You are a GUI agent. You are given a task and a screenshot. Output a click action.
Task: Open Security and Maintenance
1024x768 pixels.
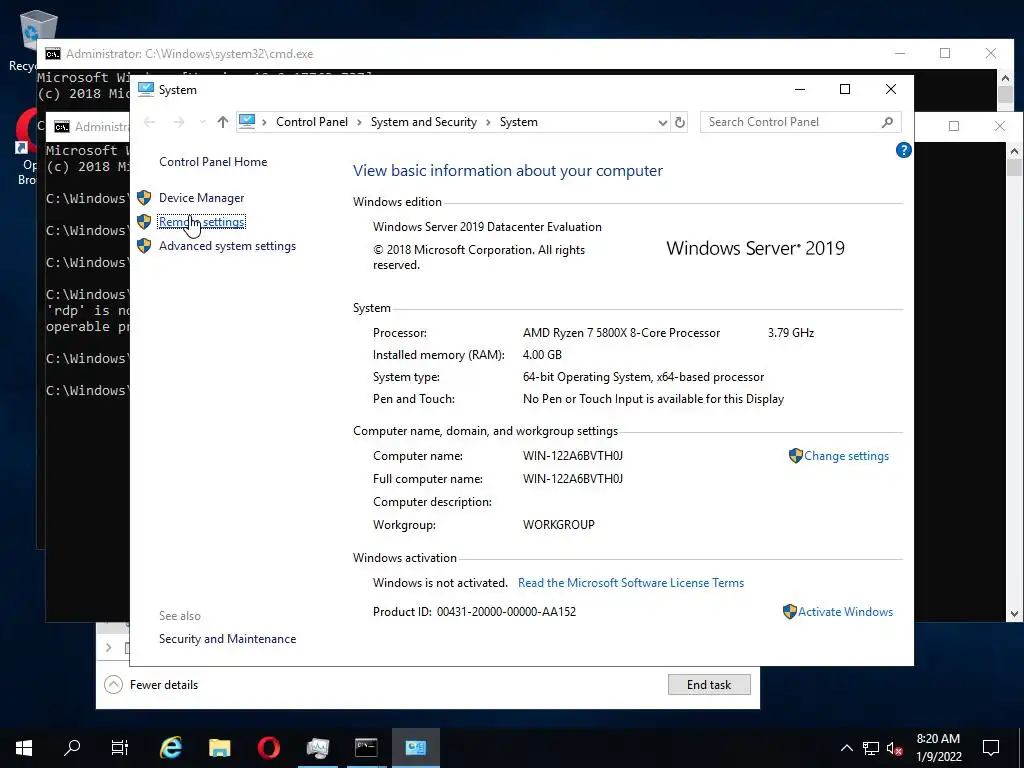coord(227,639)
